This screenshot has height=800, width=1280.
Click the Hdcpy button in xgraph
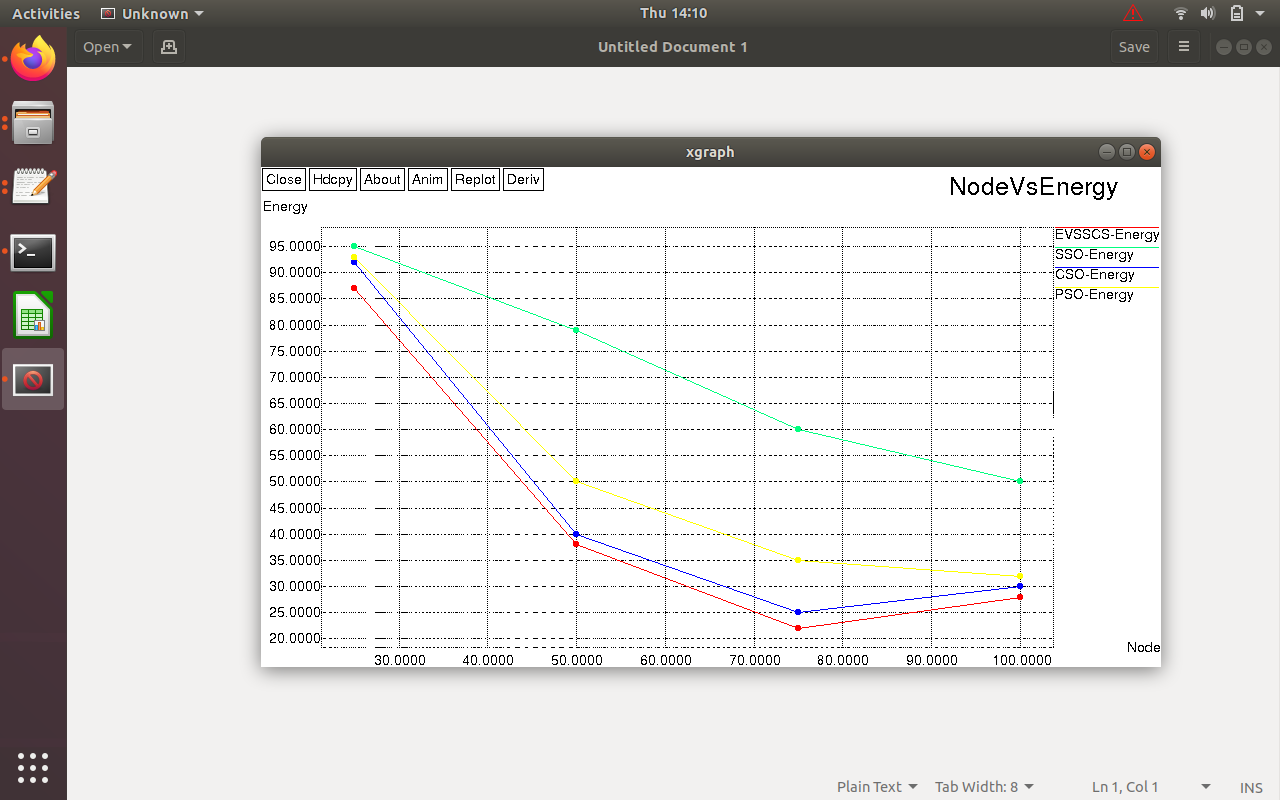click(x=333, y=179)
